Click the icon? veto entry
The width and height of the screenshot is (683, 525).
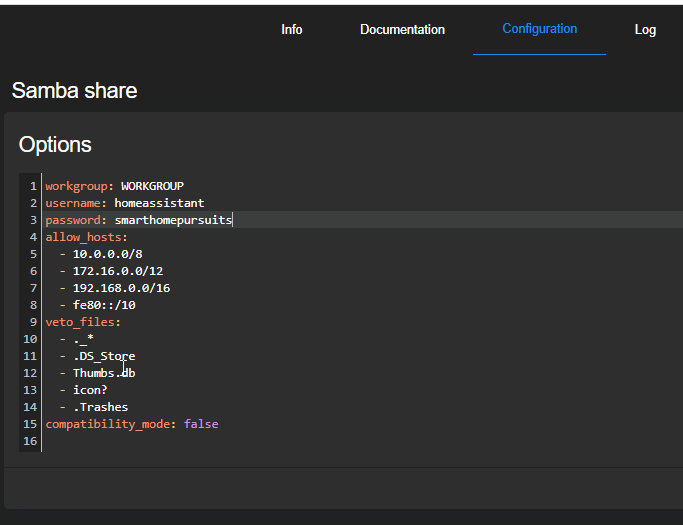click(90, 390)
